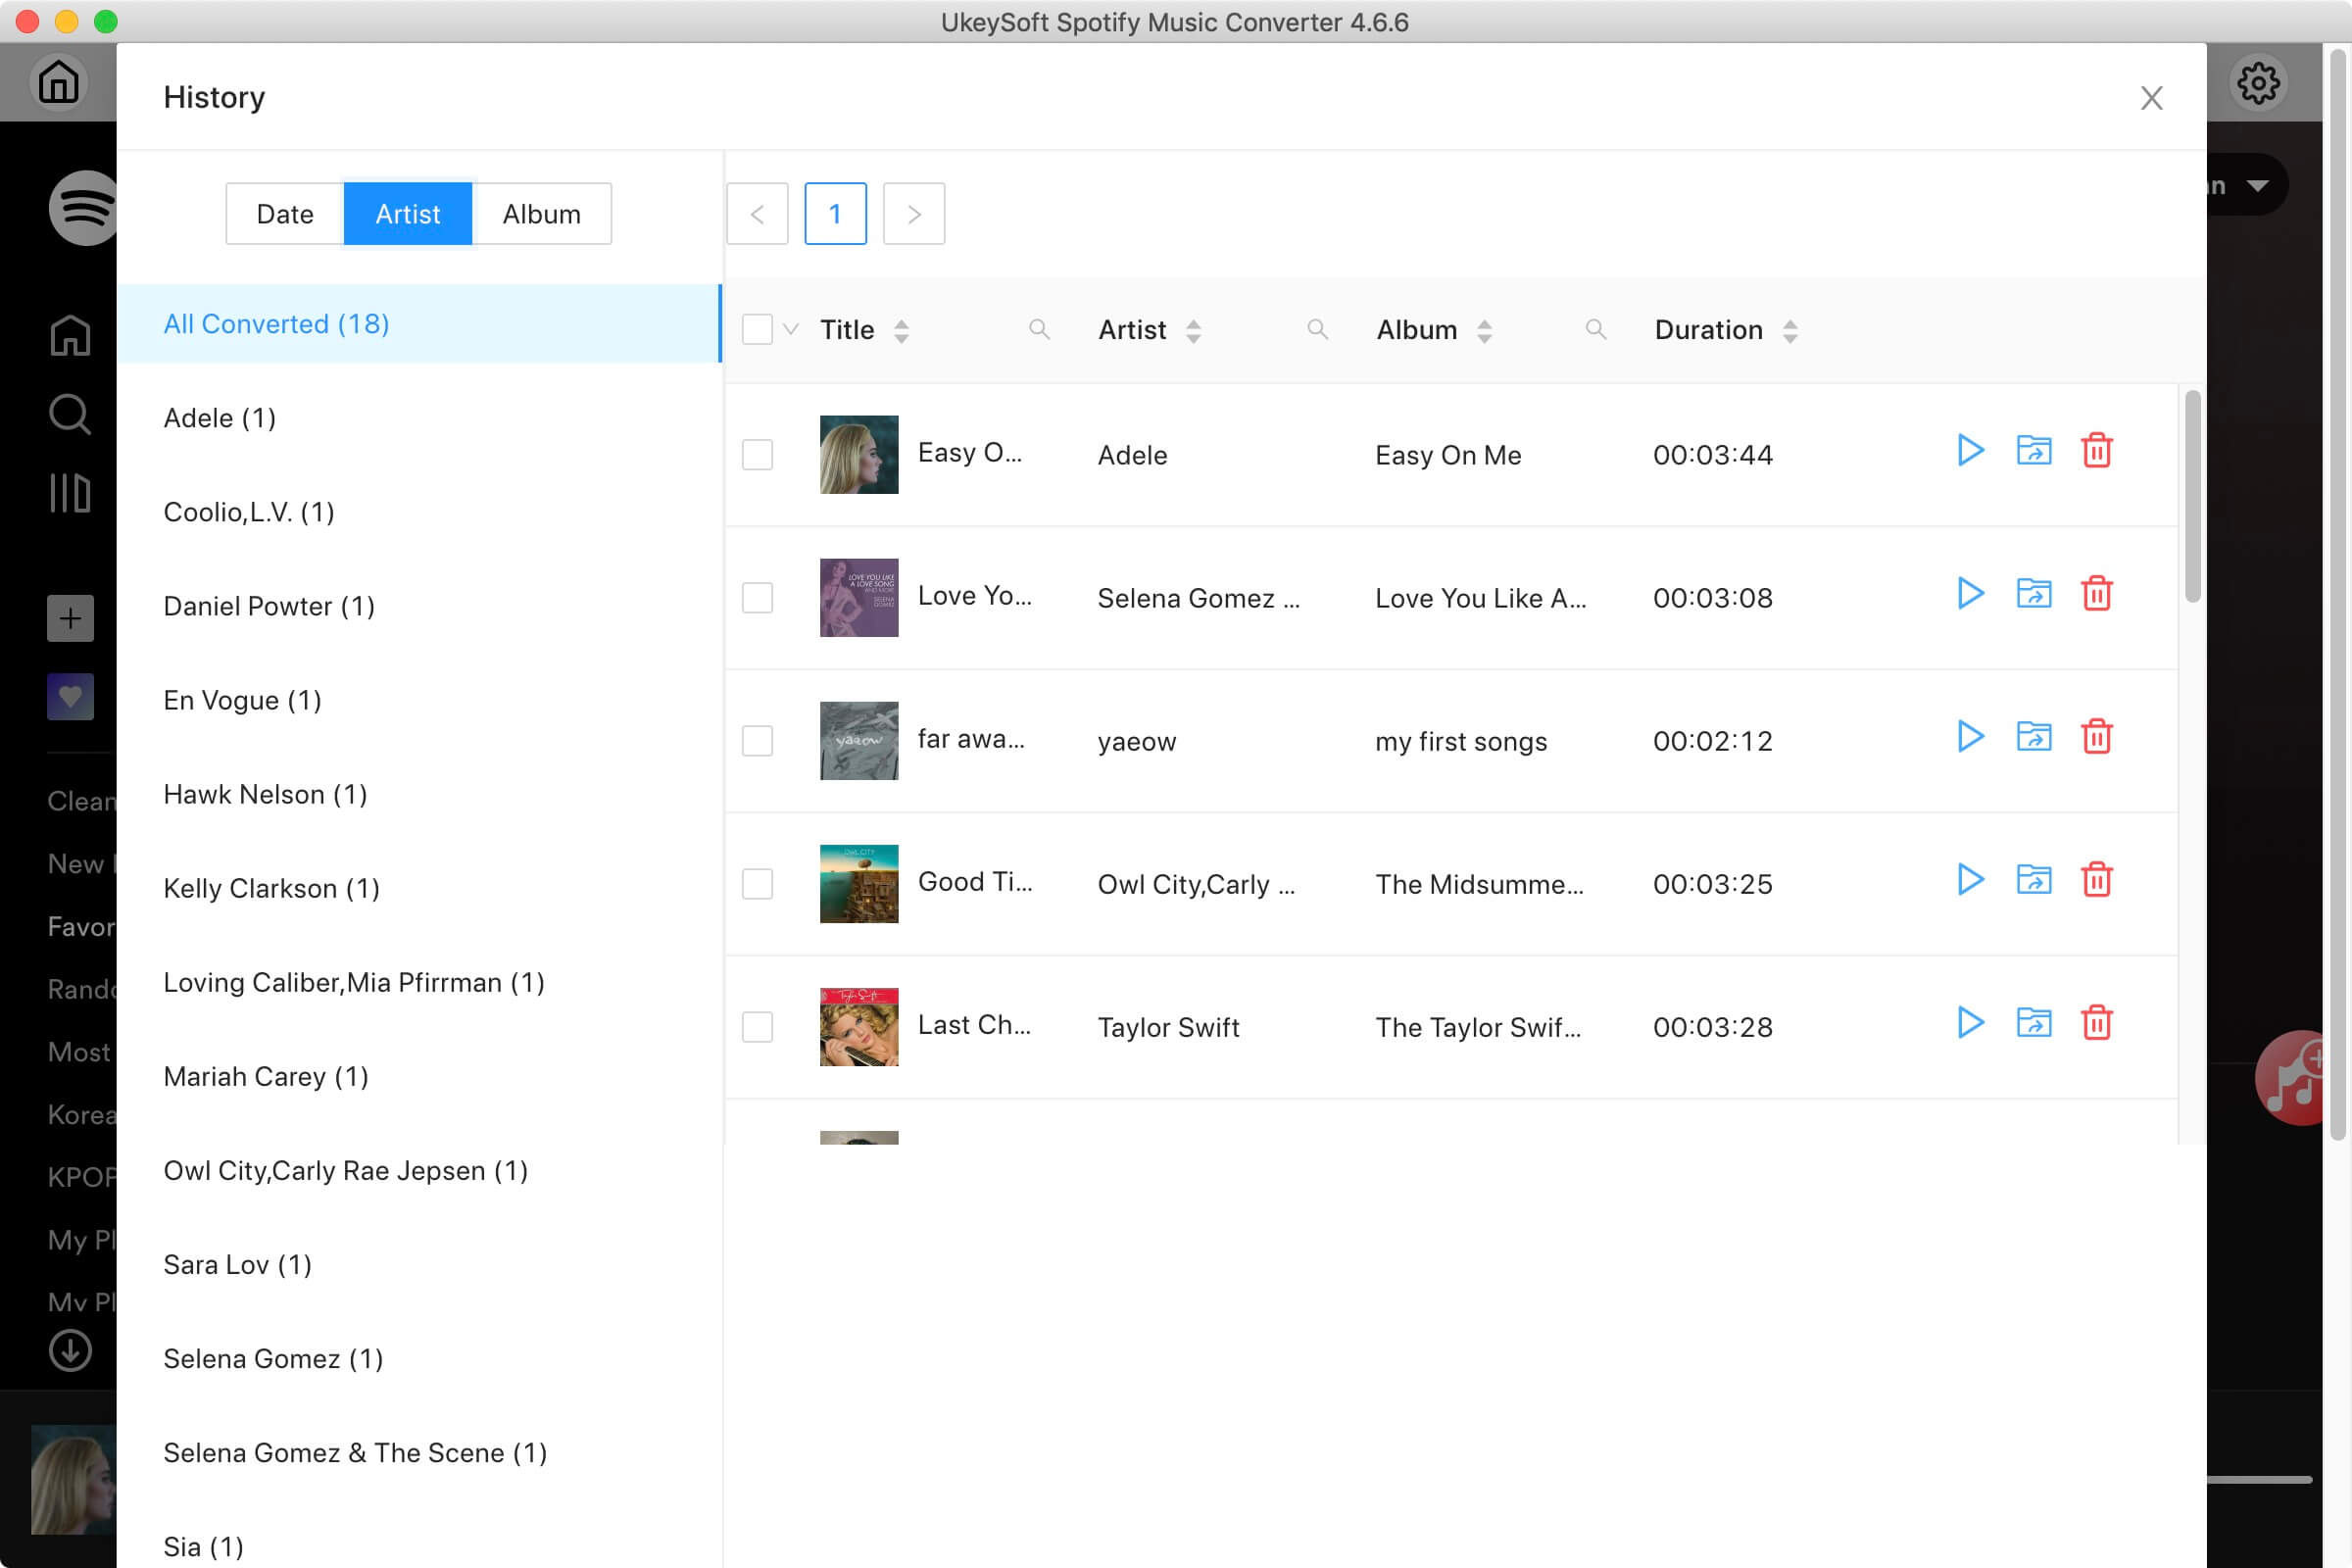Check the far away row checkbox
This screenshot has height=1568, width=2352.
[x=757, y=741]
